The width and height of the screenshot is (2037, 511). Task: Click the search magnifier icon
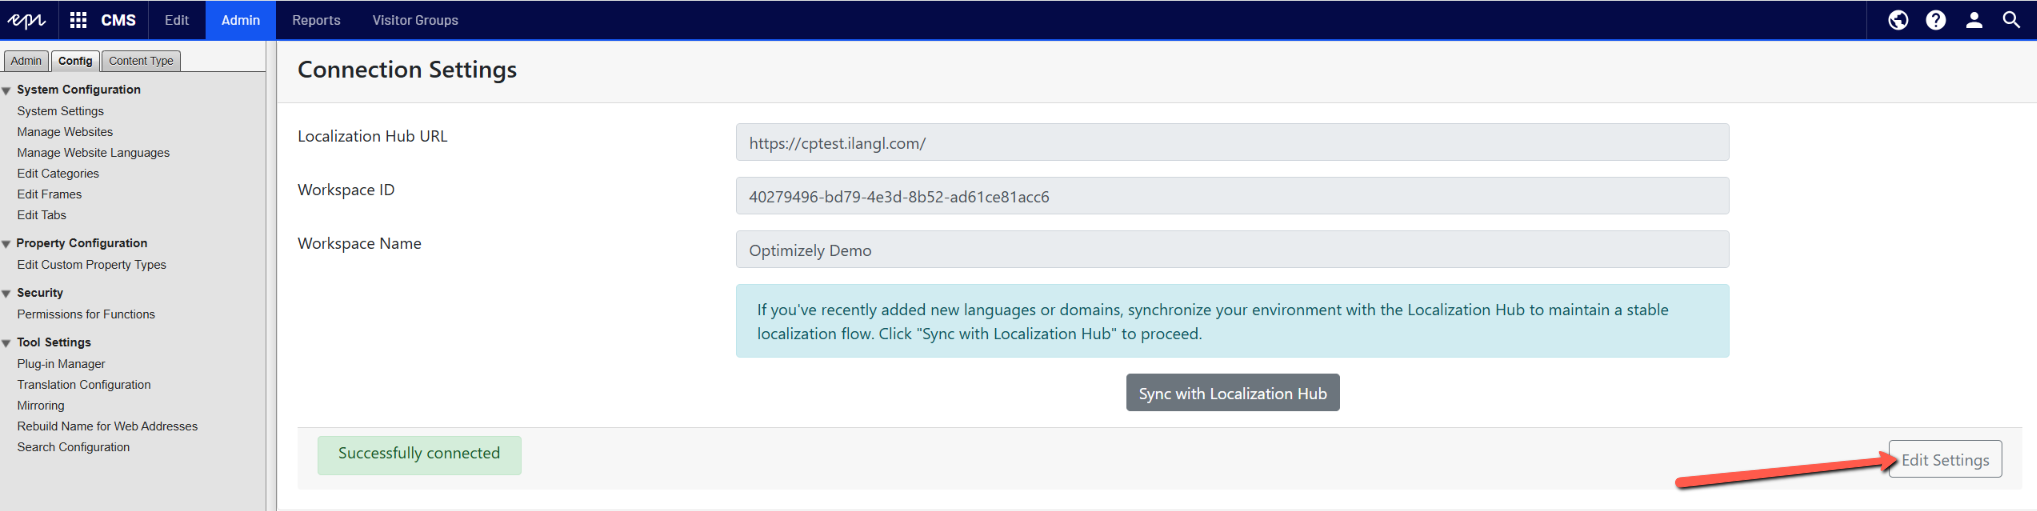(2011, 20)
